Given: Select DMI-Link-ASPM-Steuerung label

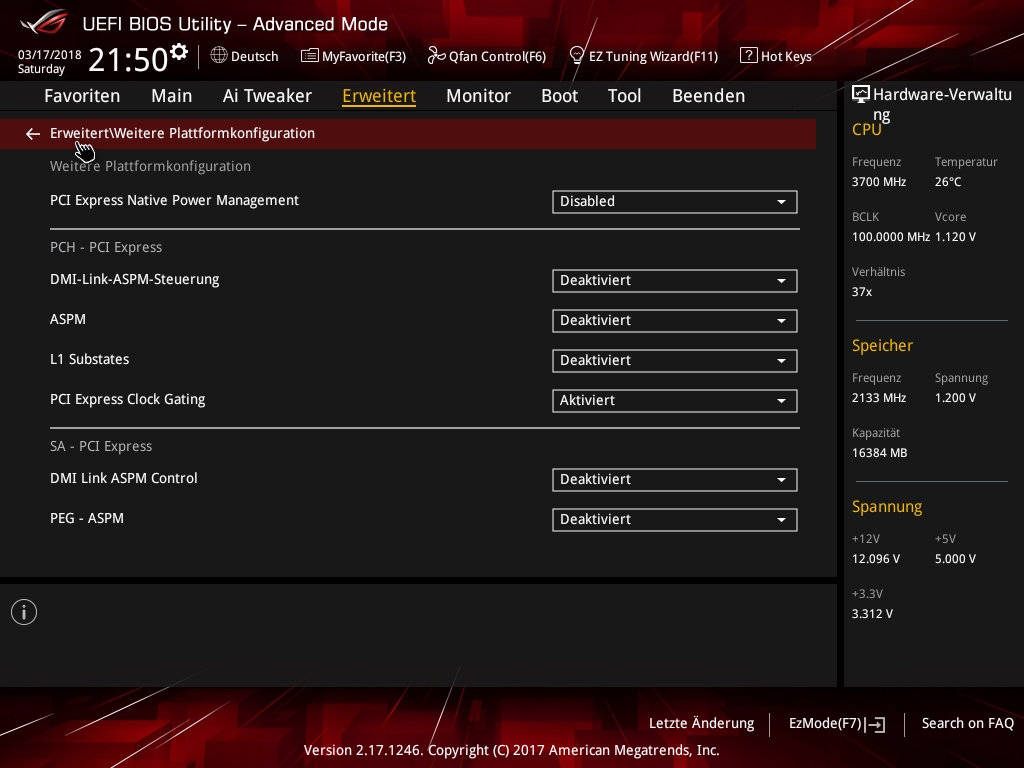Looking at the screenshot, I should [135, 280].
